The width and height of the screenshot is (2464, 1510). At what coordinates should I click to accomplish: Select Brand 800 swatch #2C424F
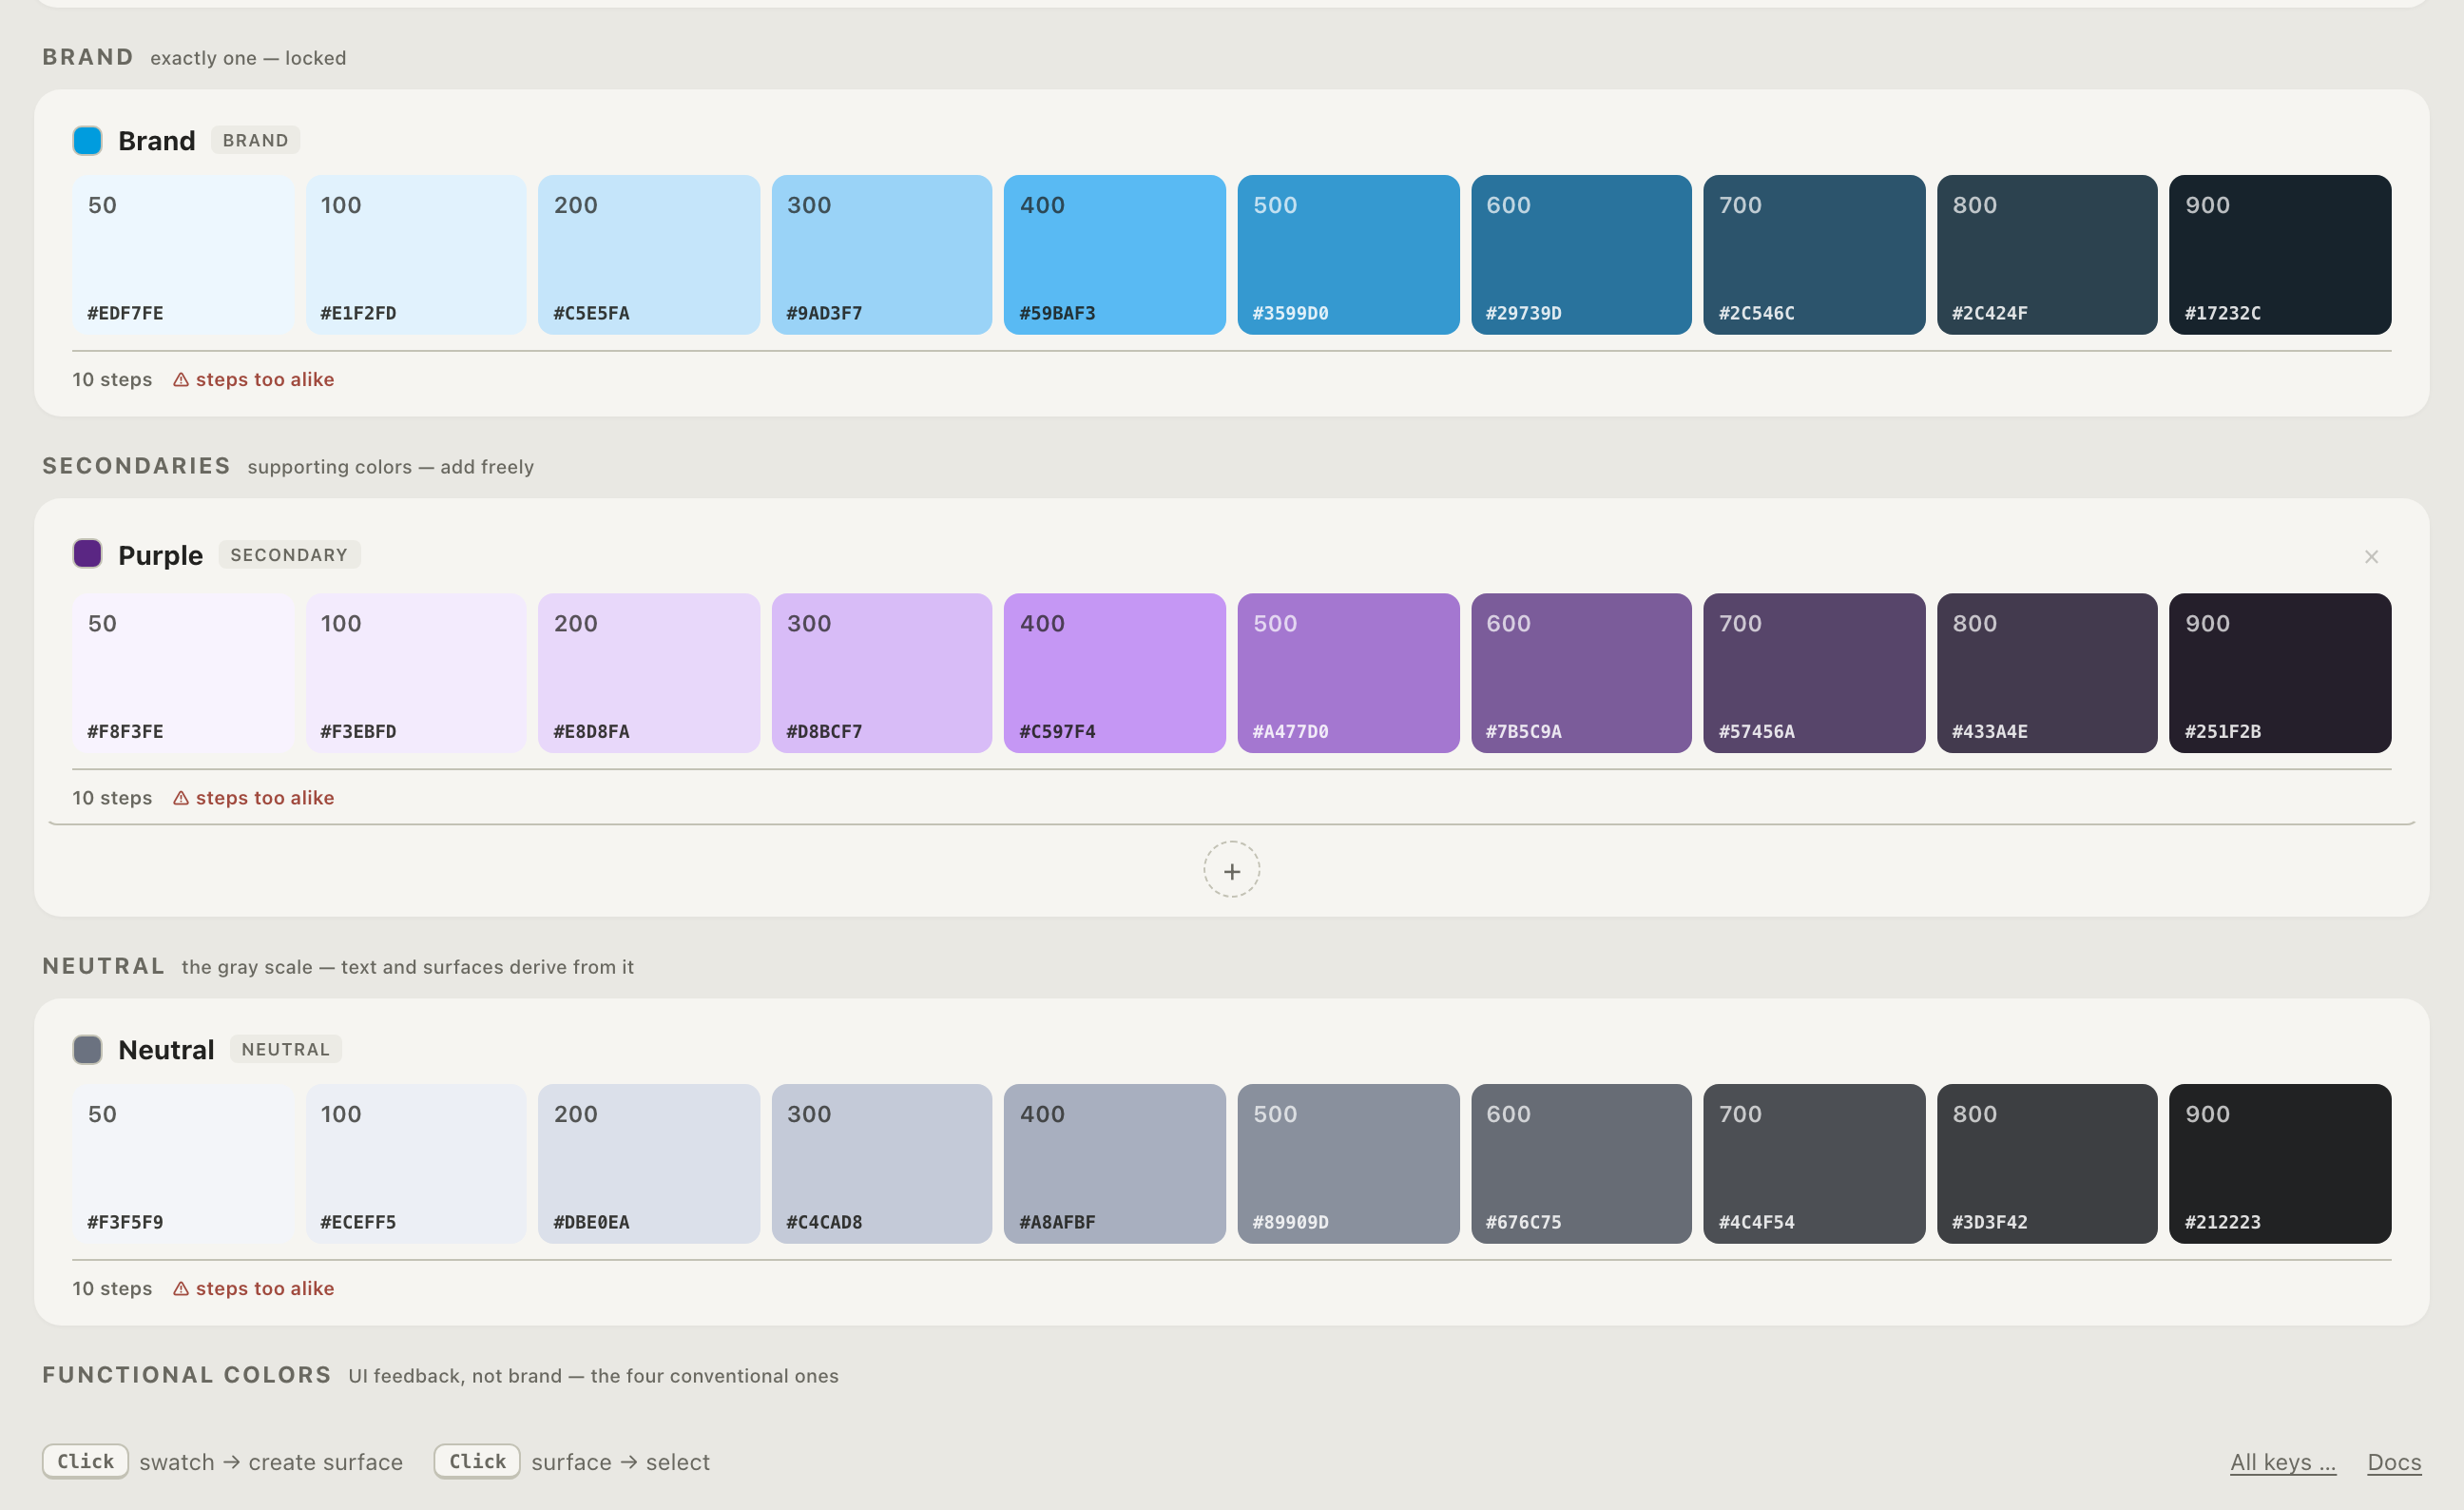click(x=2047, y=255)
